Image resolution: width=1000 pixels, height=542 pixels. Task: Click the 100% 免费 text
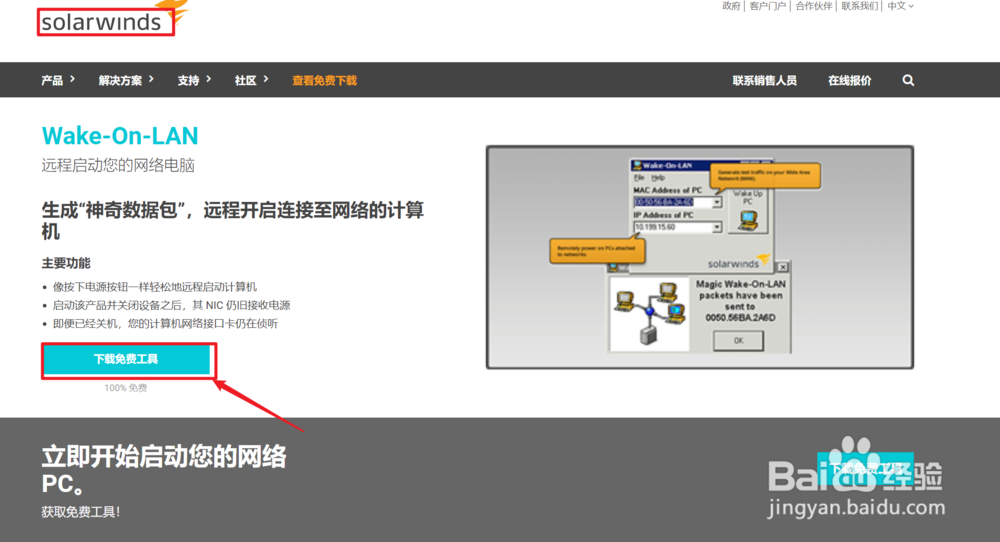126,388
